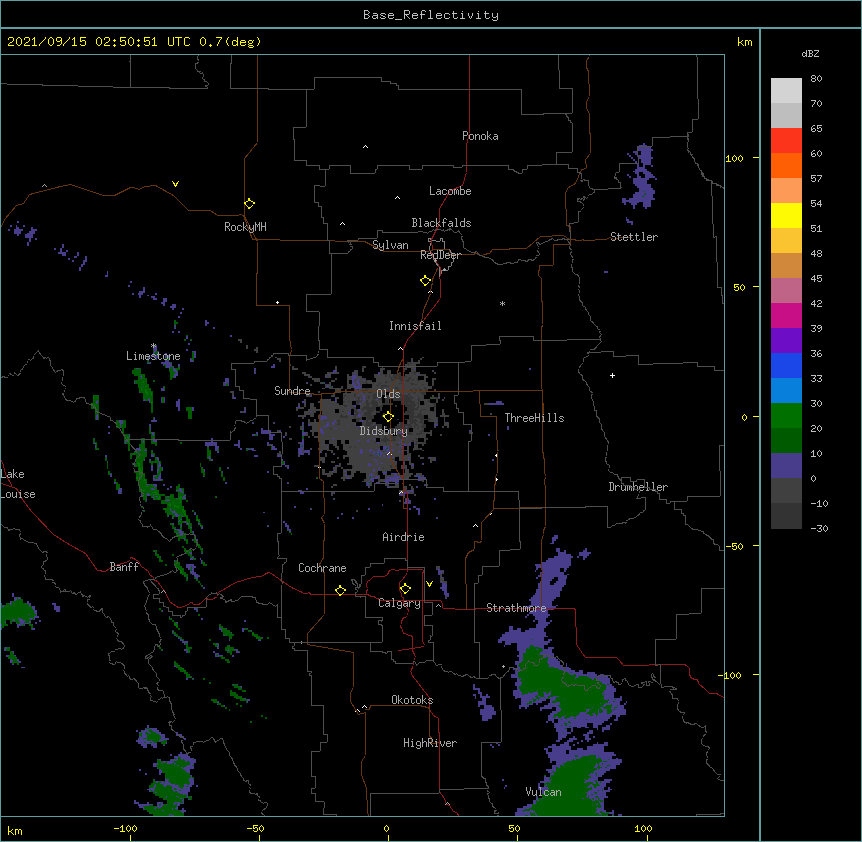
Task: Click the yellow diamond marker south of RedDeer
Action: (425, 281)
